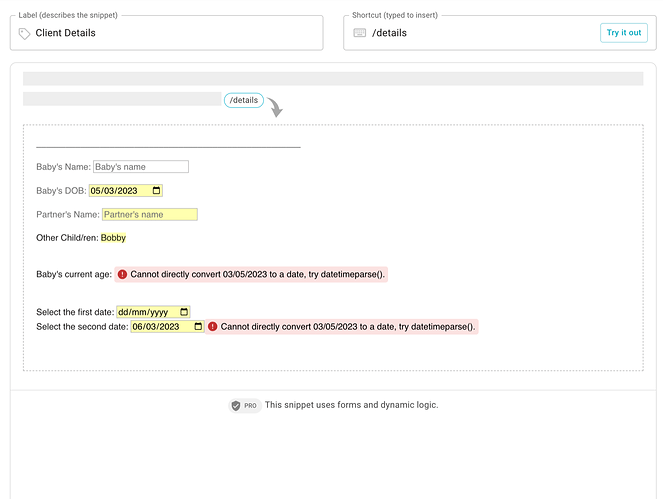
Task: Open calendar picker for Baby's DOB
Action: 156,191
